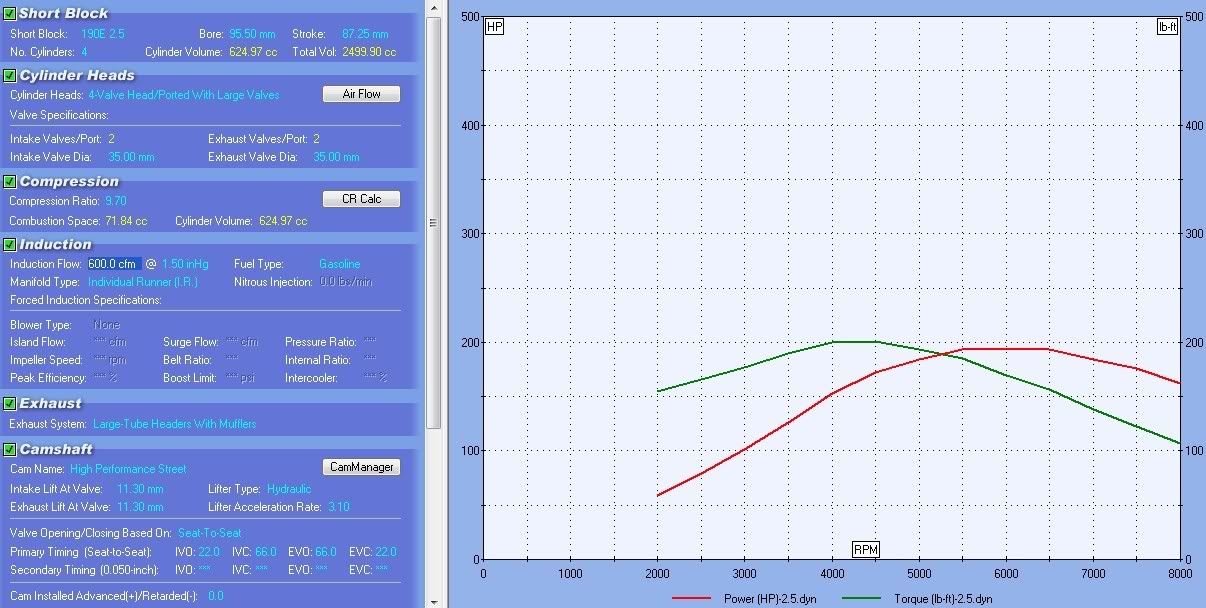Click the lb-ft axis label on graph
The image size is (1206, 608).
coord(1166,27)
